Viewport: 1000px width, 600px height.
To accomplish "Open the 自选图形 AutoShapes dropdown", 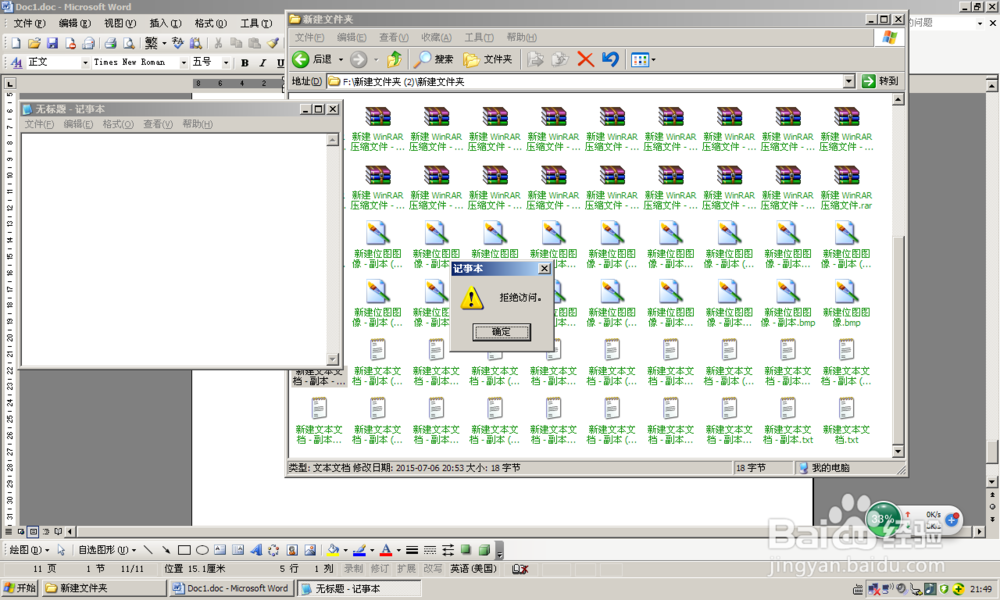I will click(x=107, y=550).
